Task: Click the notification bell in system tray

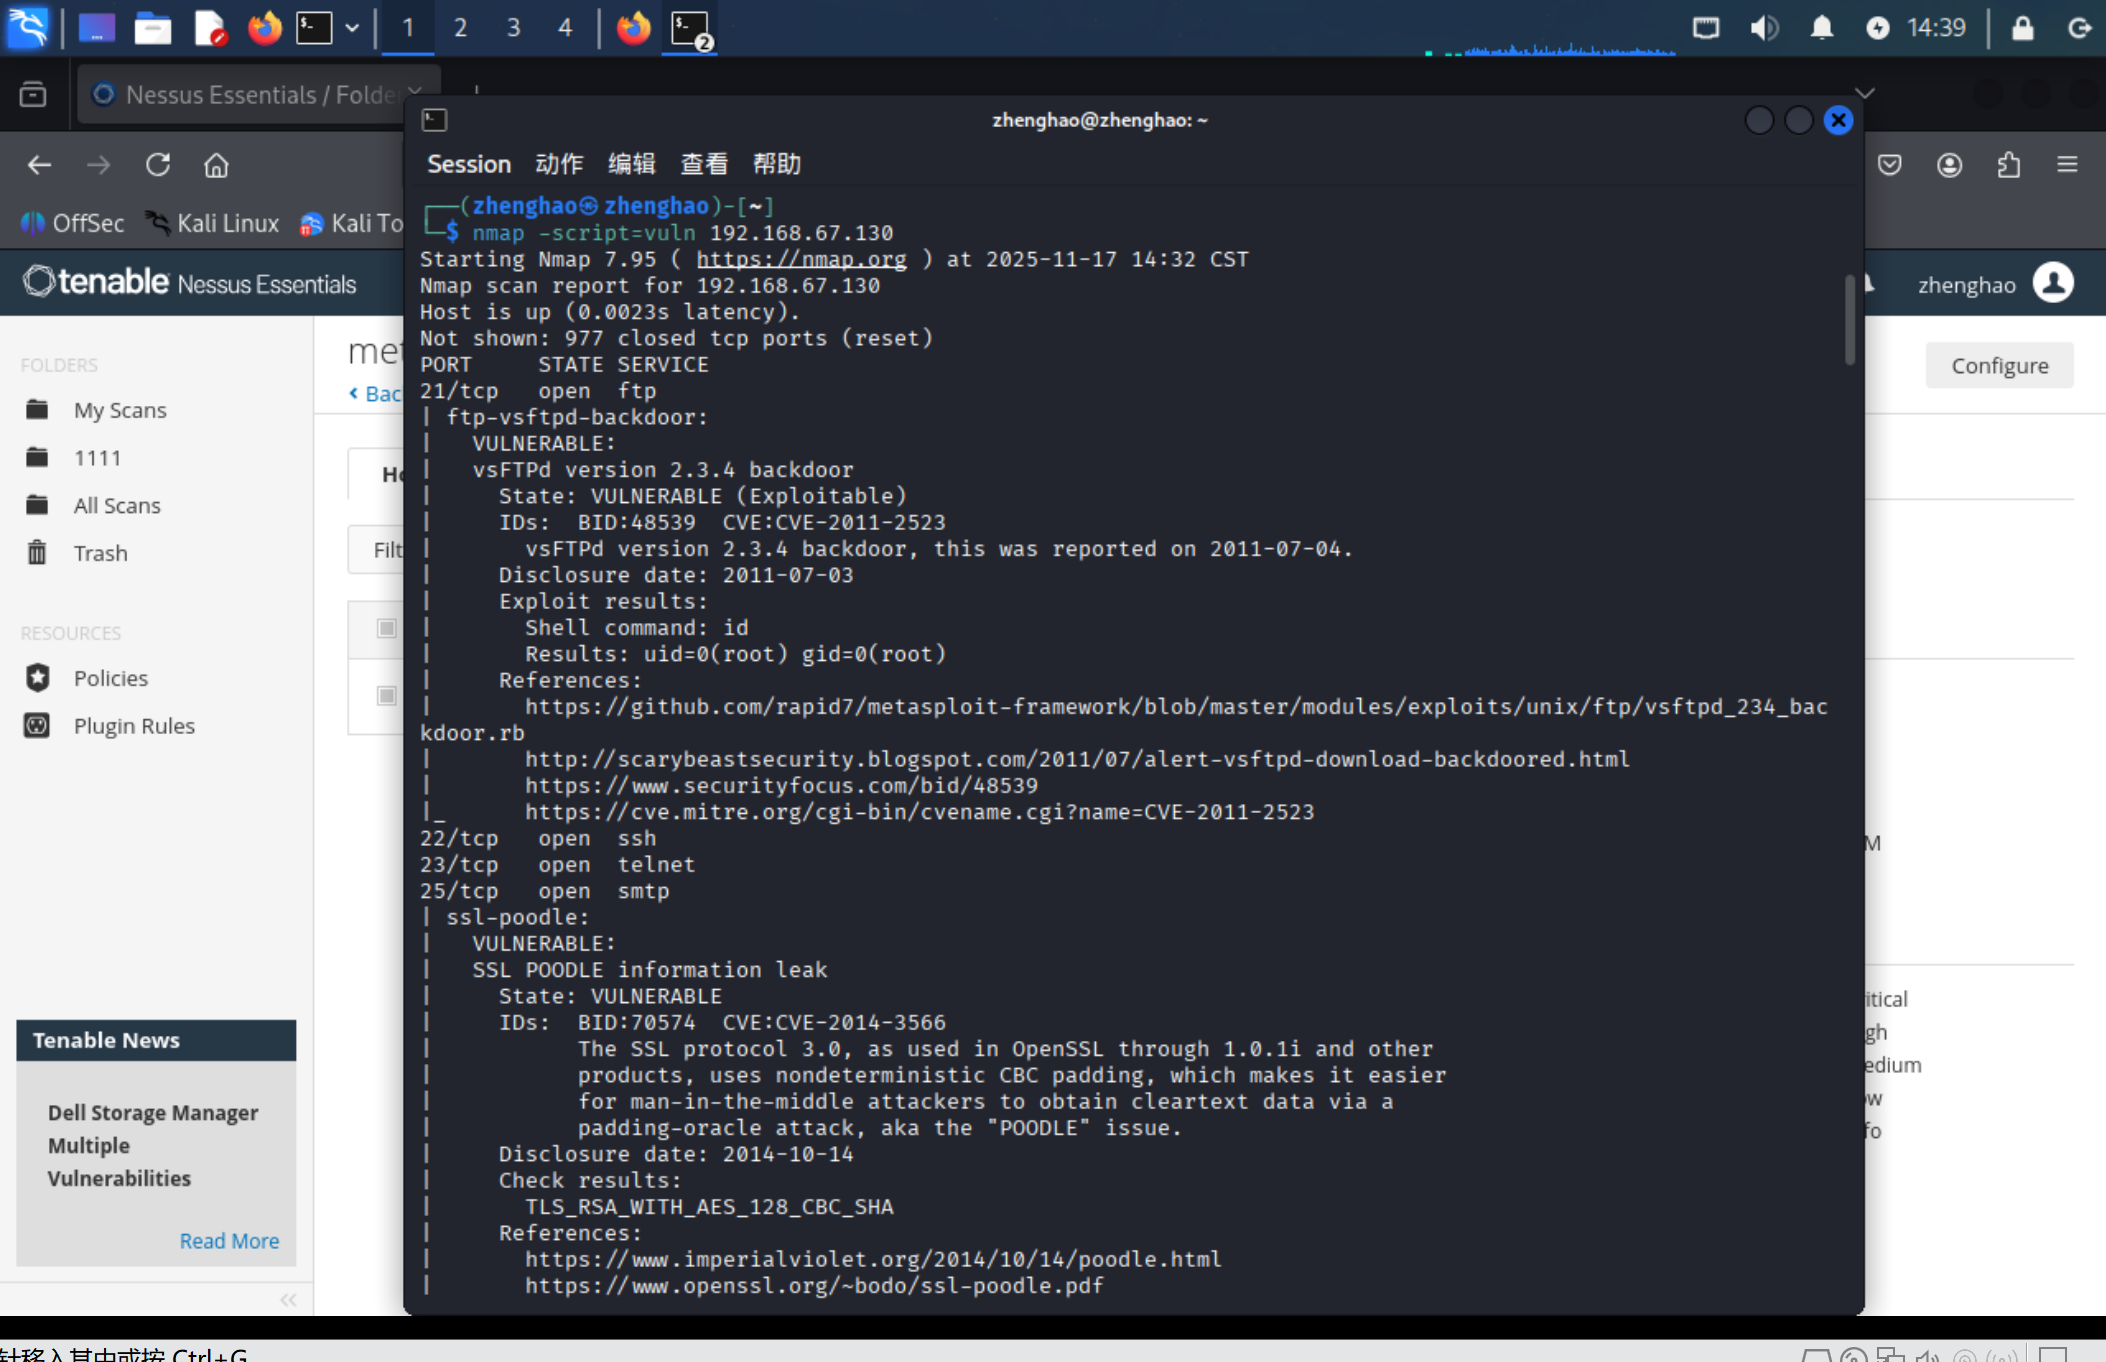Action: pos(1821,28)
